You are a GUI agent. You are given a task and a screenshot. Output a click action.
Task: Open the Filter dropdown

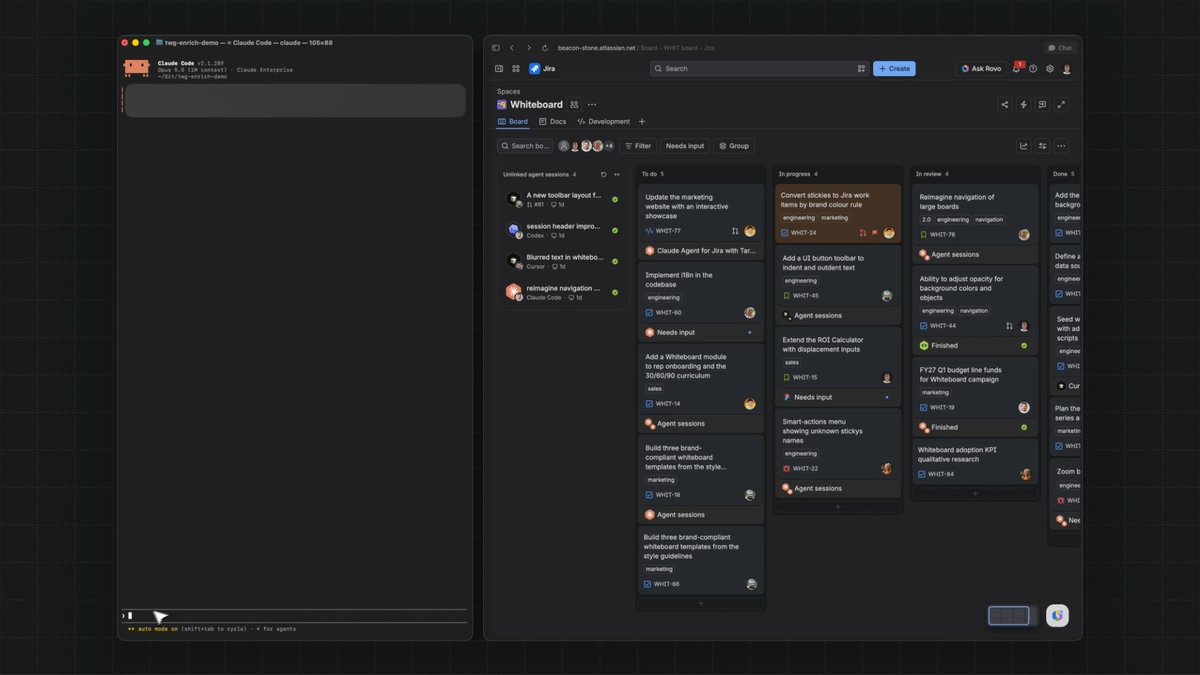pos(637,146)
